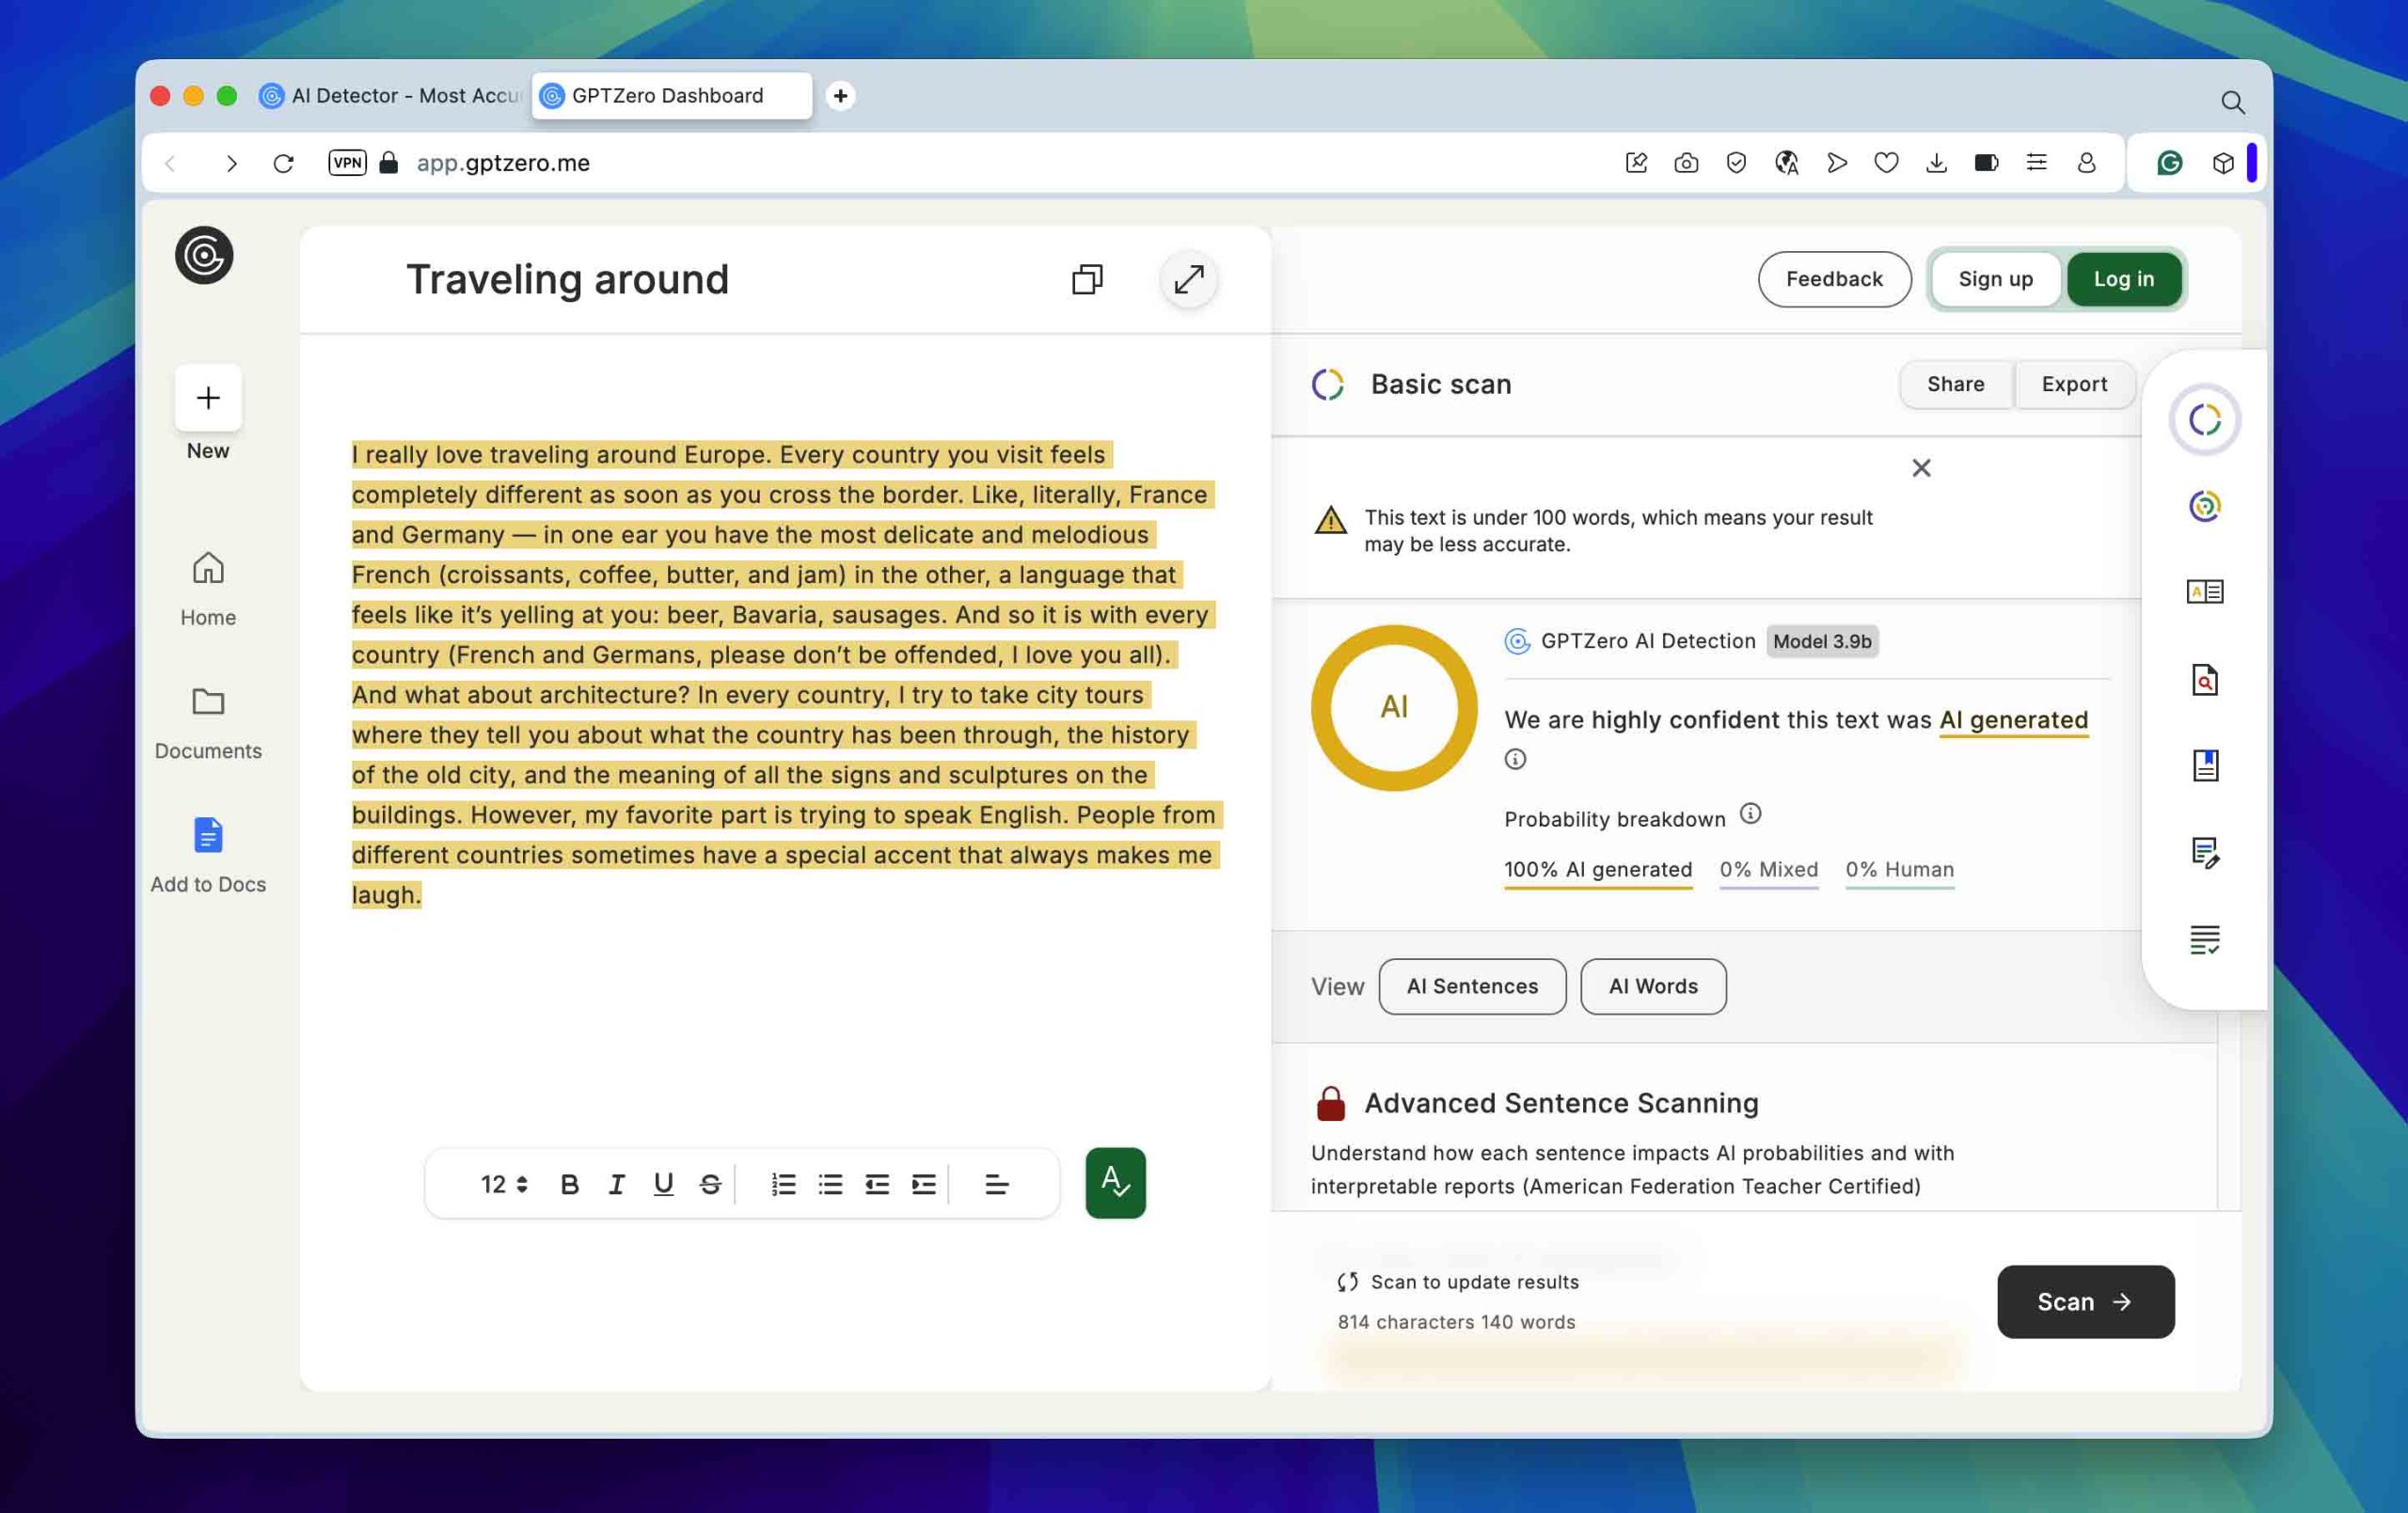This screenshot has width=2408, height=1513.
Task: Insert a bulleted list
Action: point(830,1184)
